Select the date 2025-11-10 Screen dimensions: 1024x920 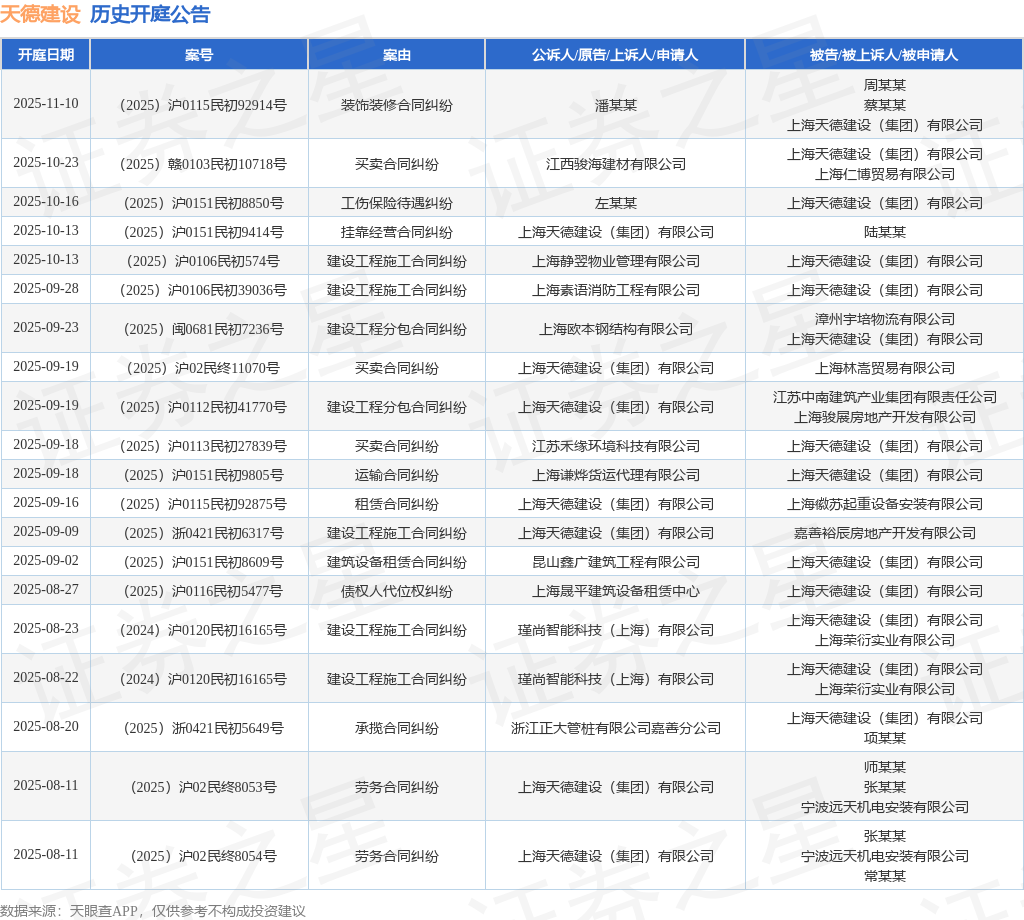tap(46, 104)
